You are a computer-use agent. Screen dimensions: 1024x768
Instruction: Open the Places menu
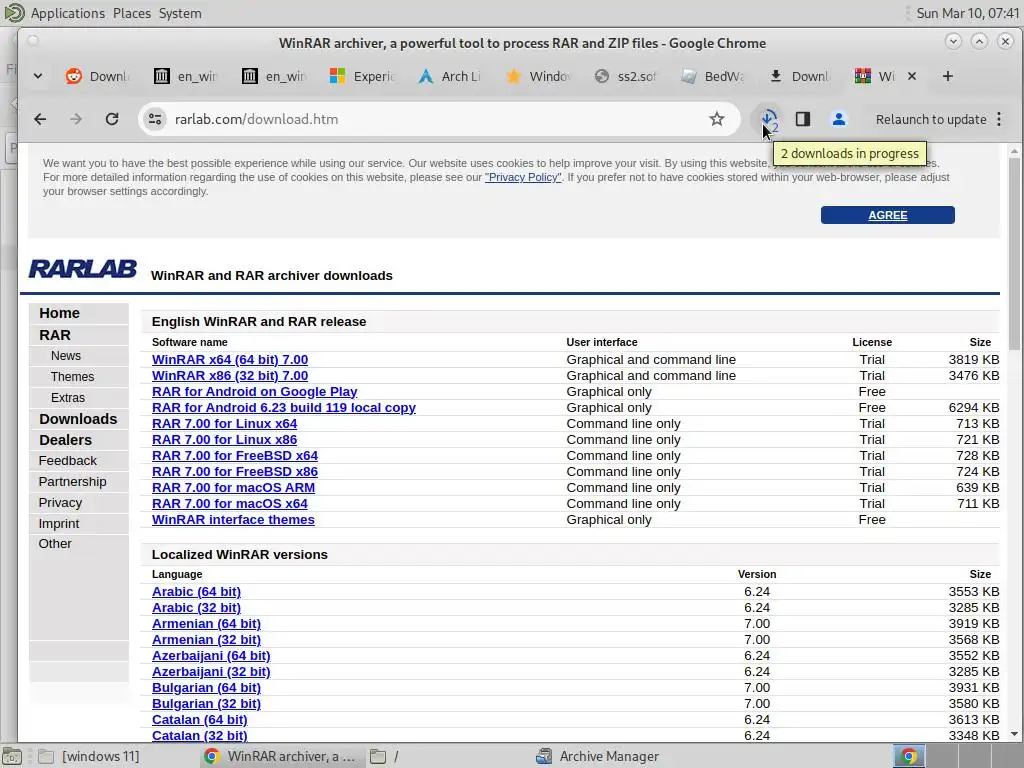point(131,13)
